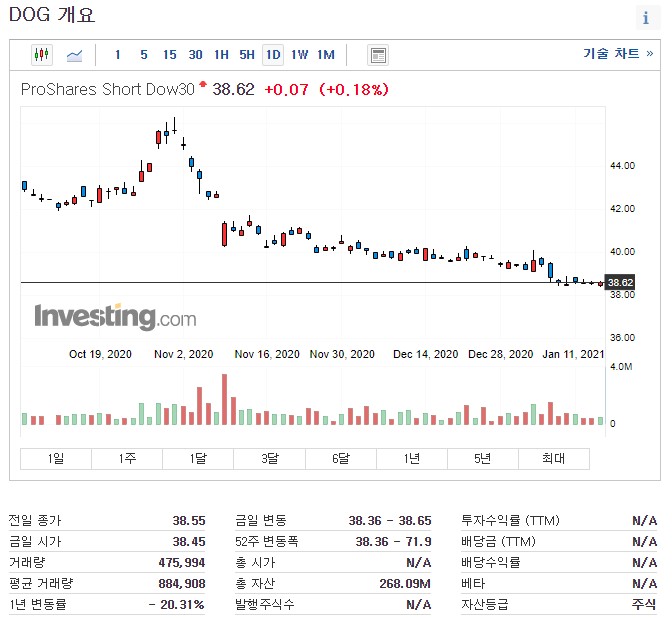Click the 금일 변동 range 38.36 - 38.65
Image resolution: width=672 pixels, height=618 pixels.
click(390, 521)
